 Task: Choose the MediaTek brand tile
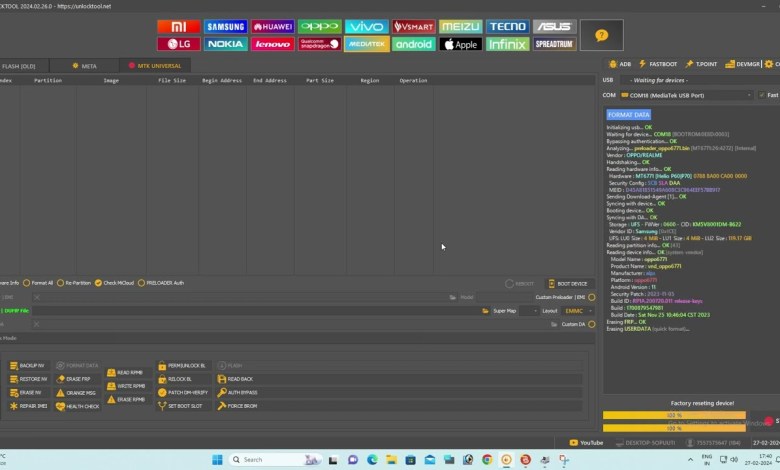point(367,44)
